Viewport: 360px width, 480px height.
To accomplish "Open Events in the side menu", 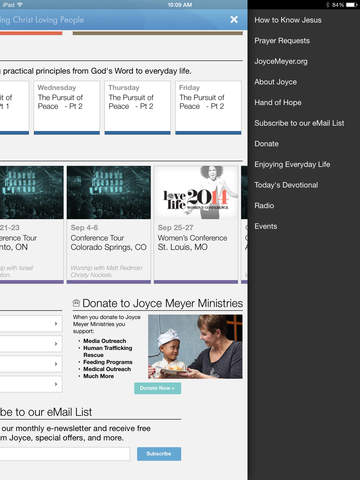I will [266, 226].
